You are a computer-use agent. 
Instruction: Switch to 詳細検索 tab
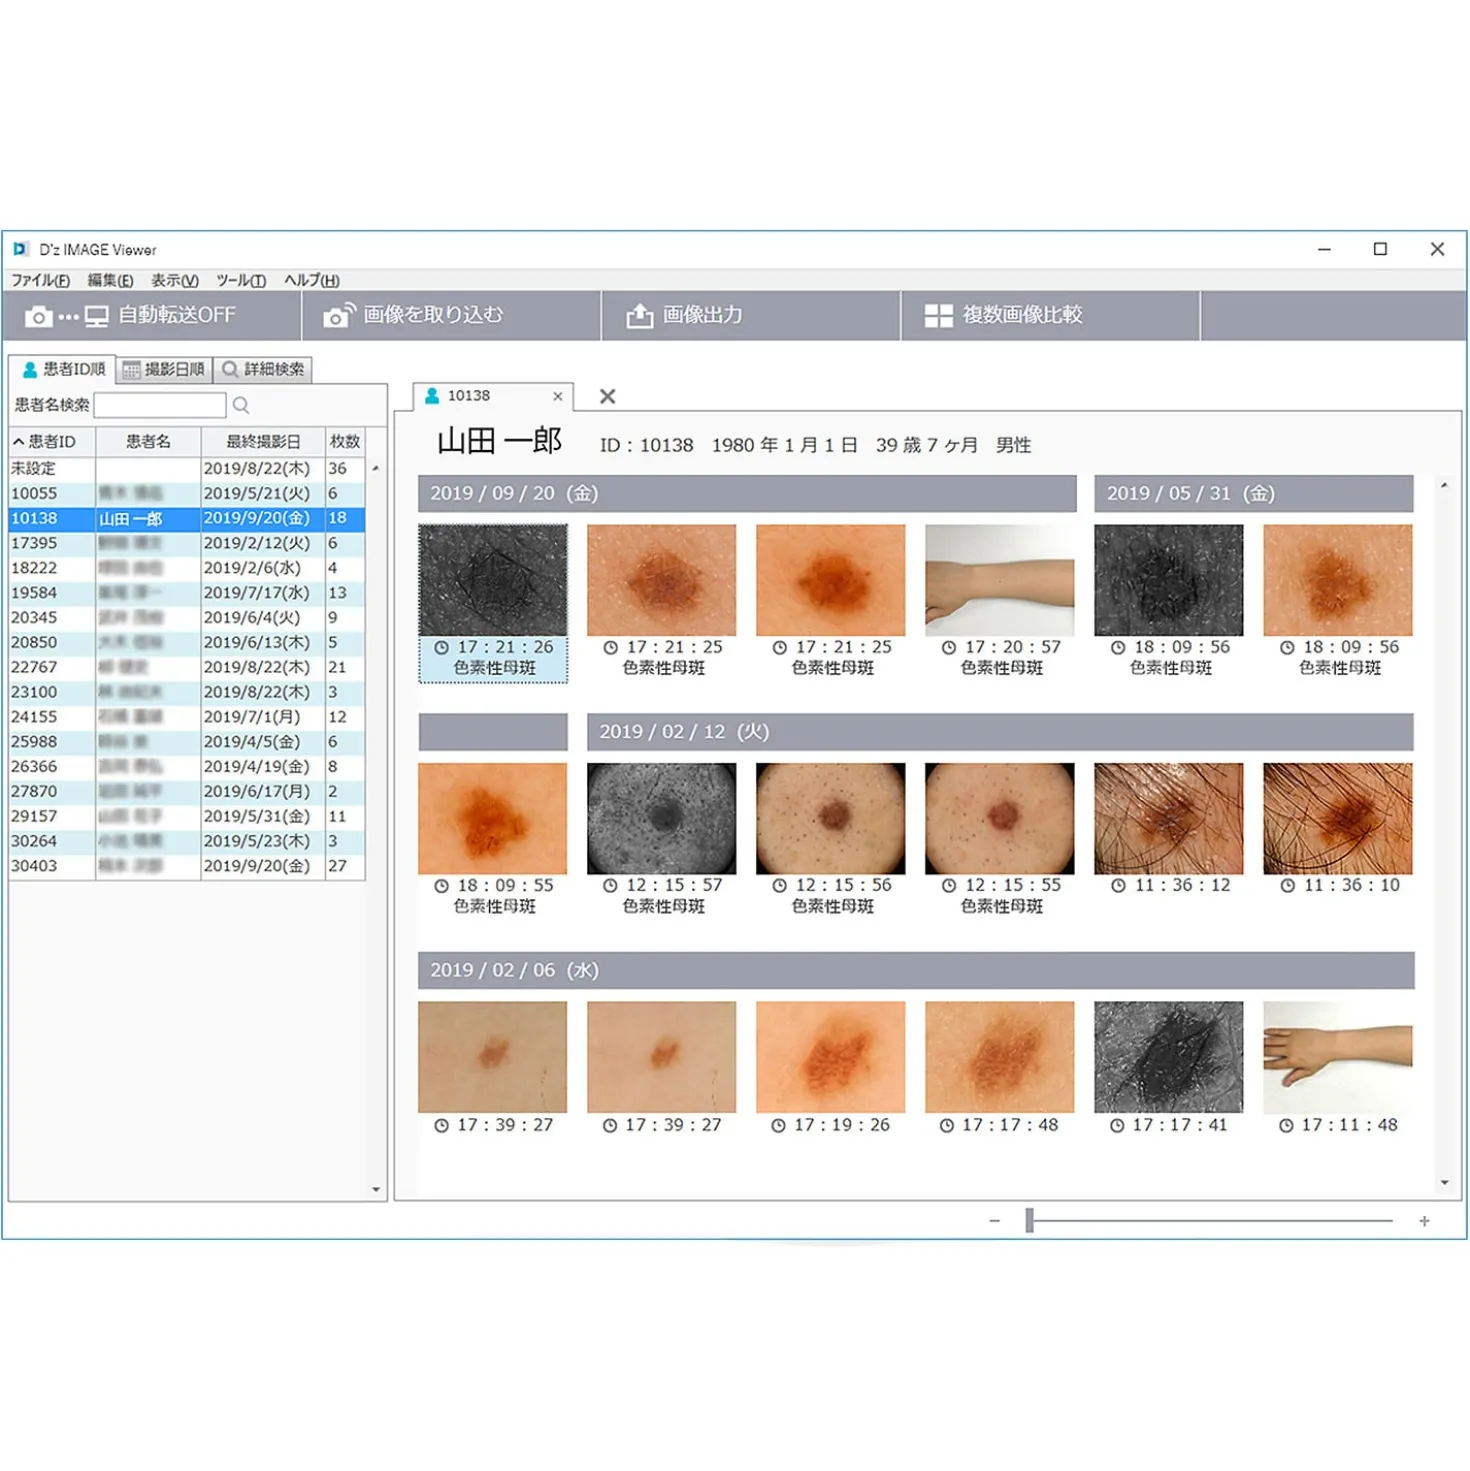(263, 369)
